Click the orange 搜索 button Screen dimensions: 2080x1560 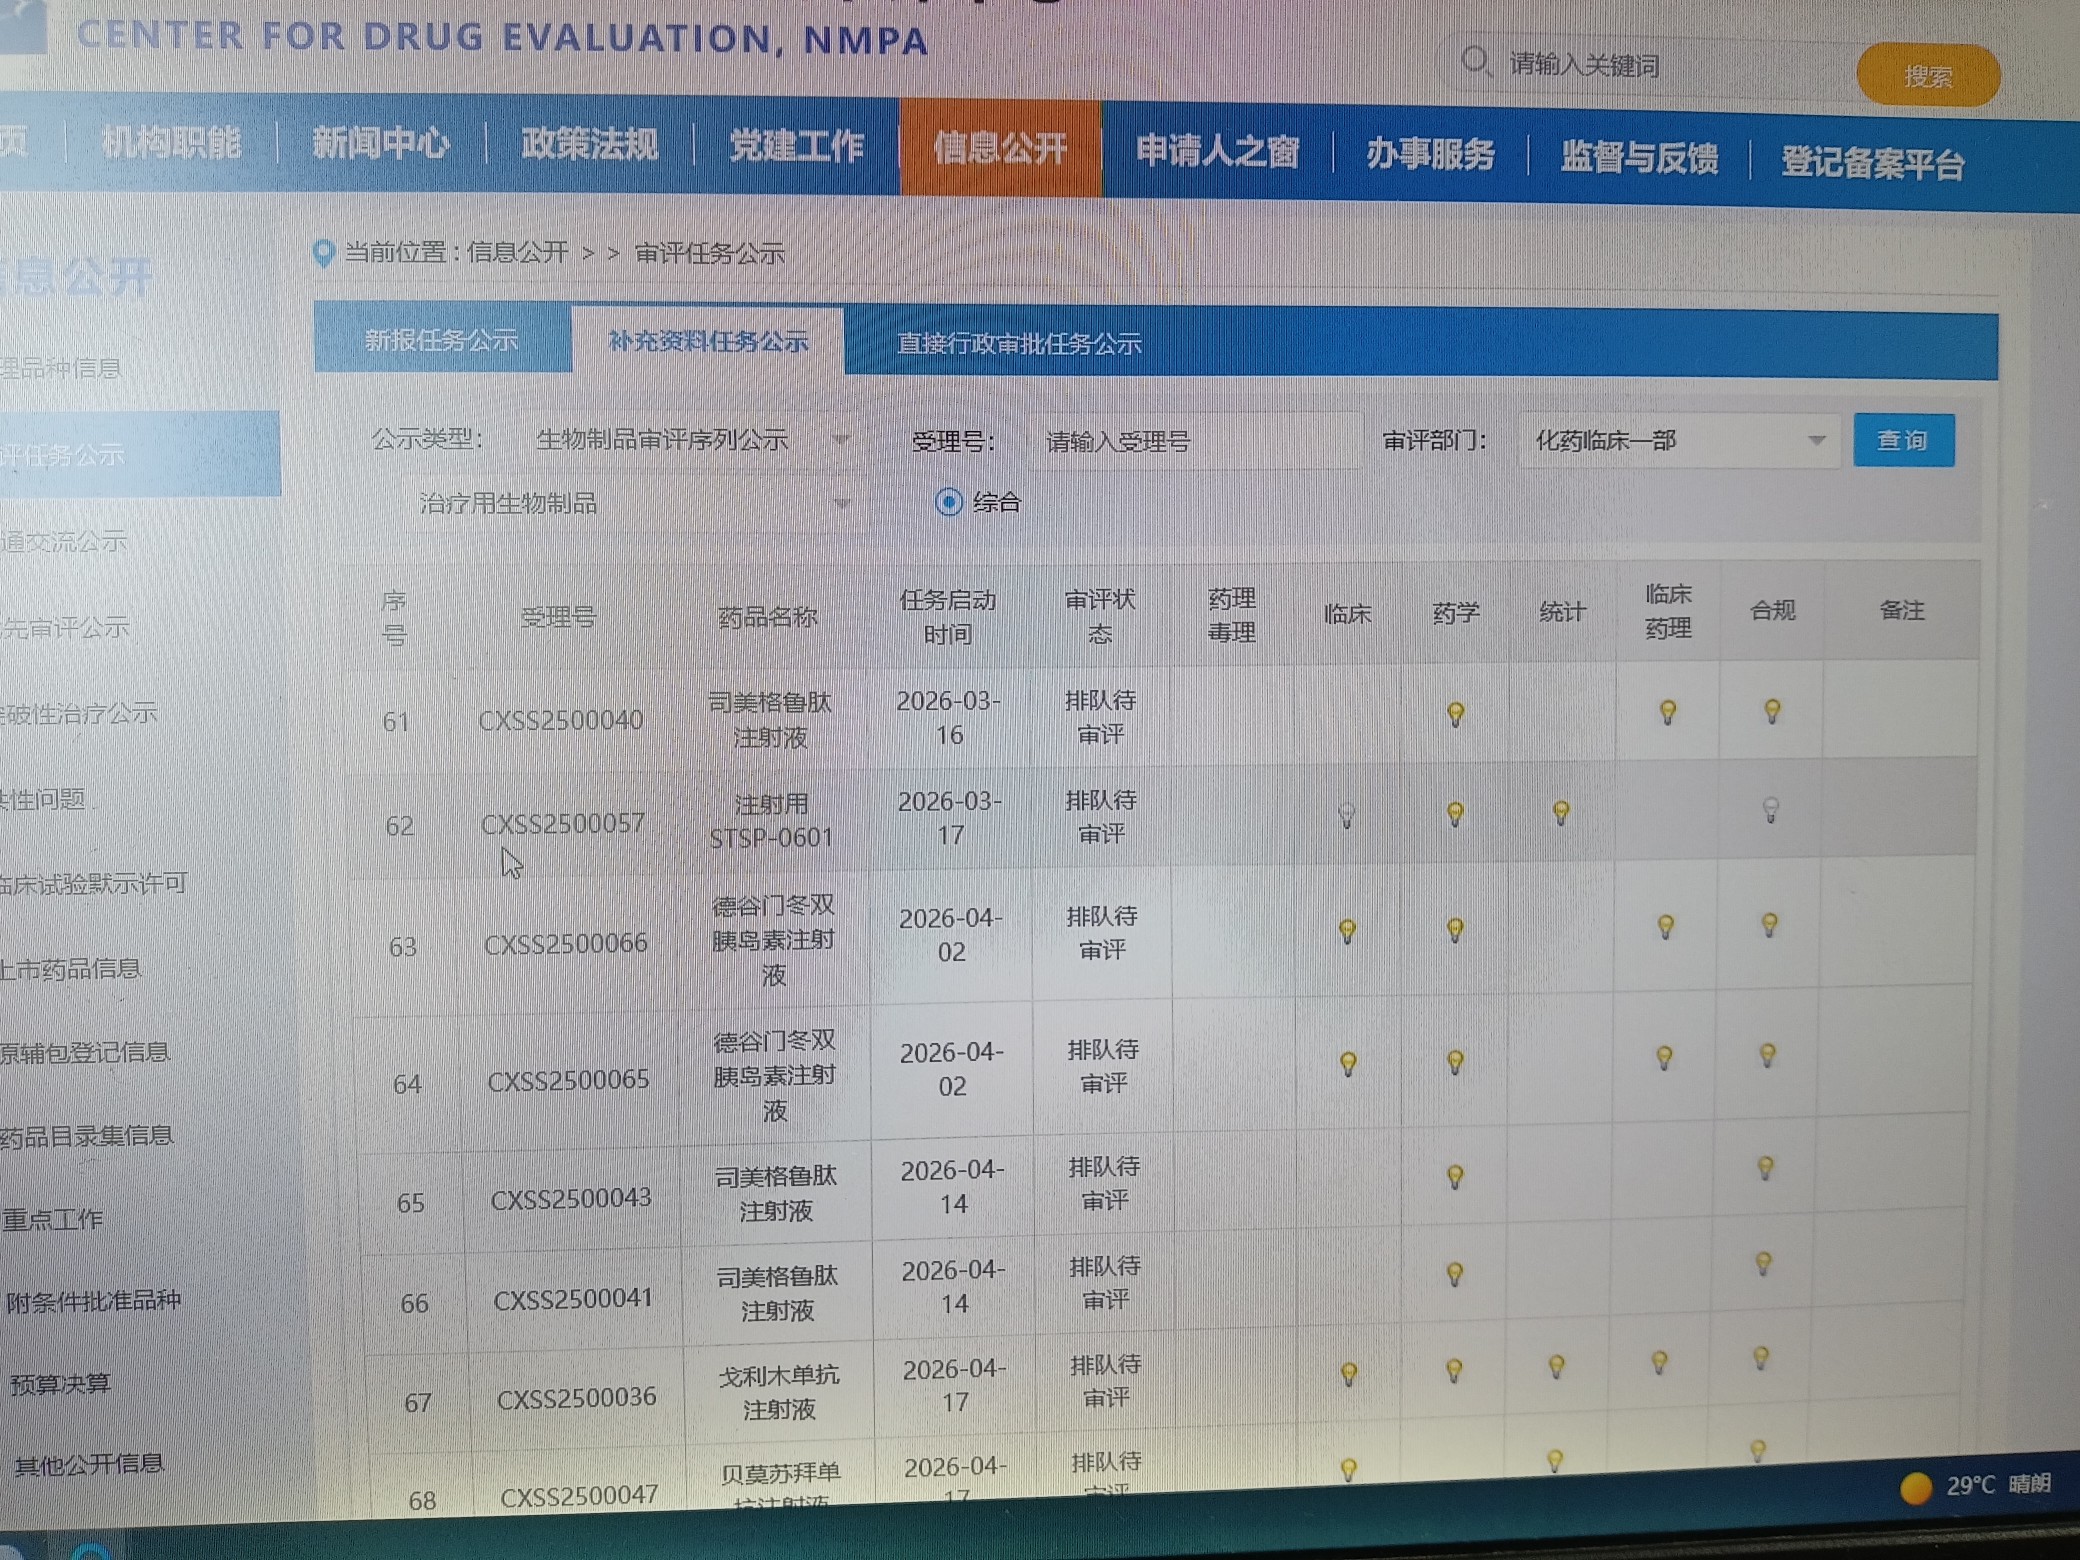[1927, 76]
